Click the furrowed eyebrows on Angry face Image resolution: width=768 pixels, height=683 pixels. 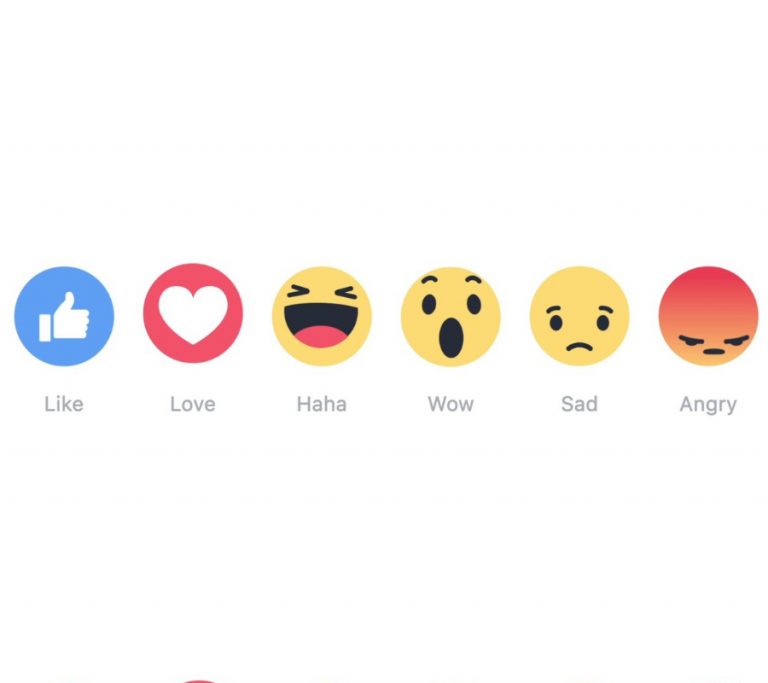[x=714, y=339]
